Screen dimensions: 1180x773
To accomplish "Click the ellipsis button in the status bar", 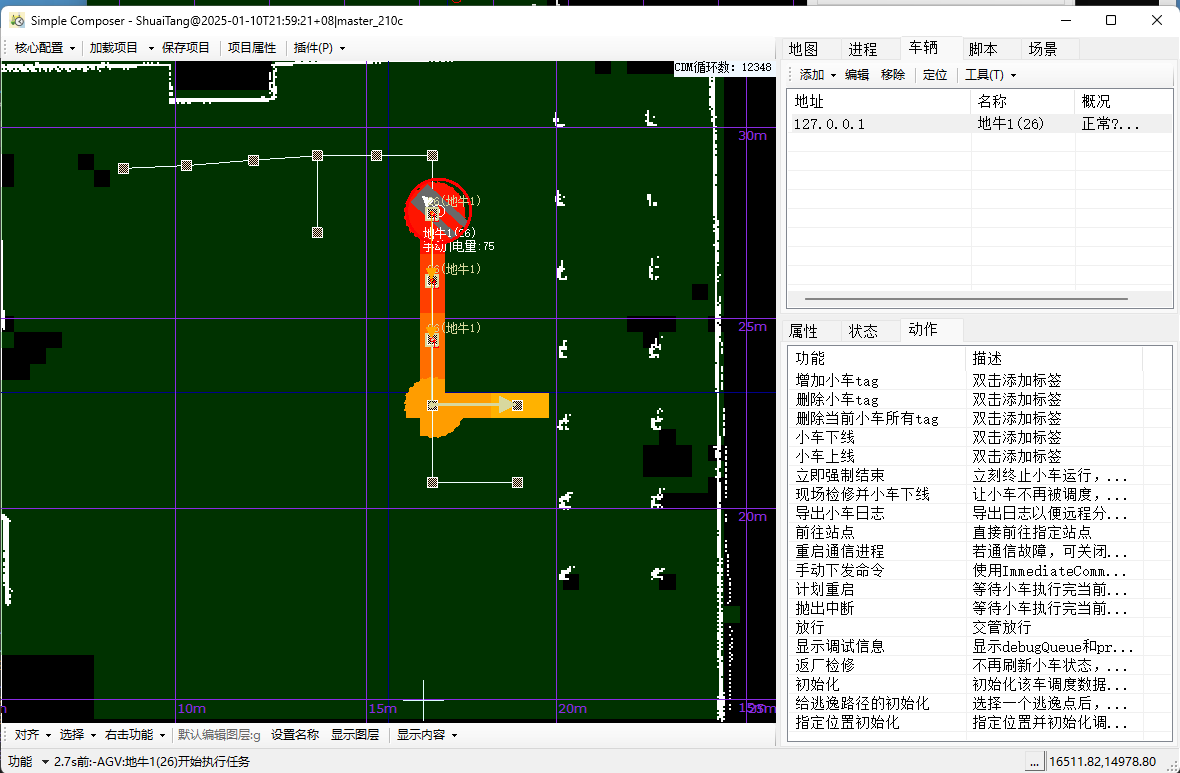I will coord(1032,762).
